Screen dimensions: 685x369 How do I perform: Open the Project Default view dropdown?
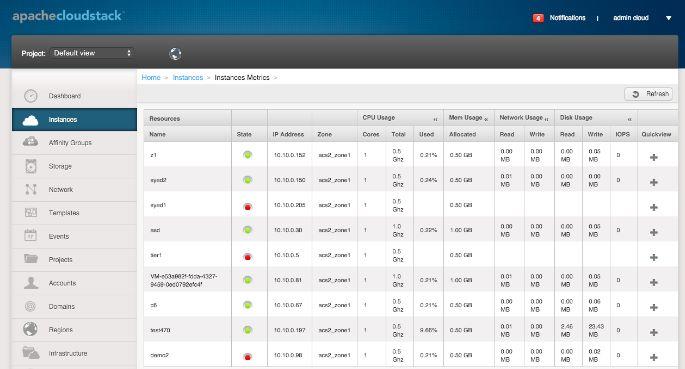click(x=92, y=53)
